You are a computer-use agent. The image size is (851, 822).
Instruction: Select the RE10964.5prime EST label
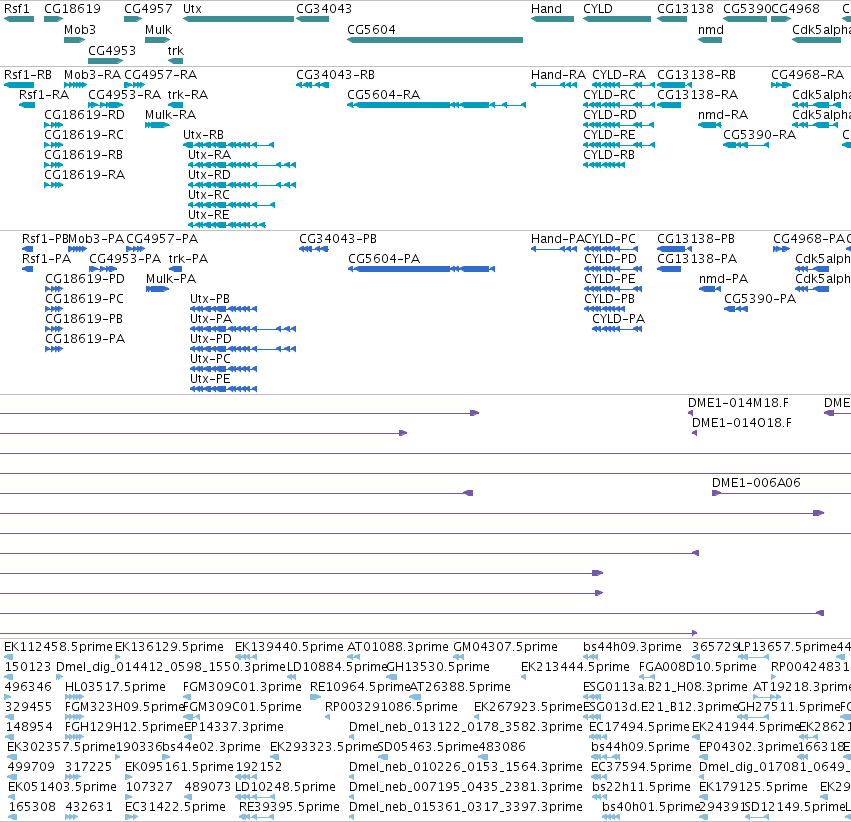(360, 687)
